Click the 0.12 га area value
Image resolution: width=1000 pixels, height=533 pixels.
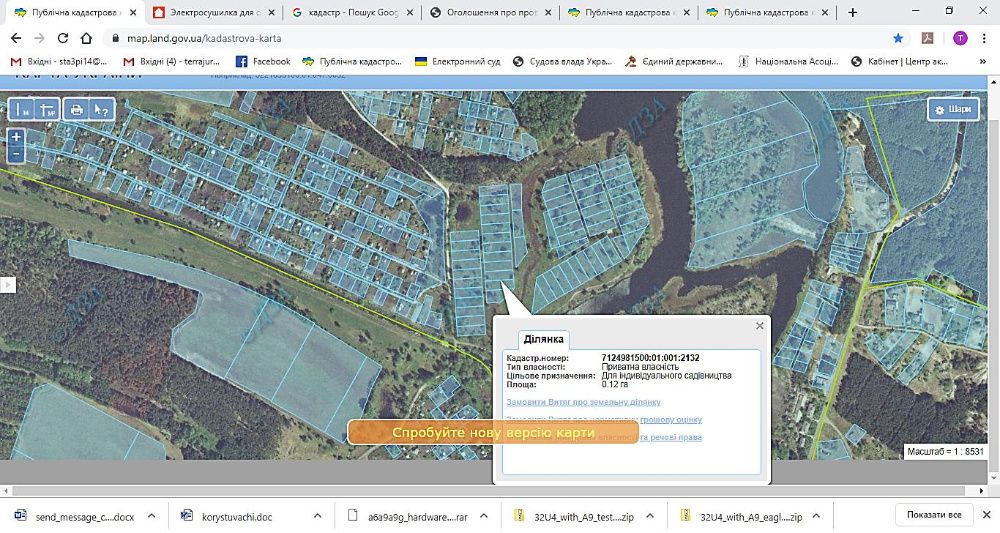coord(614,384)
